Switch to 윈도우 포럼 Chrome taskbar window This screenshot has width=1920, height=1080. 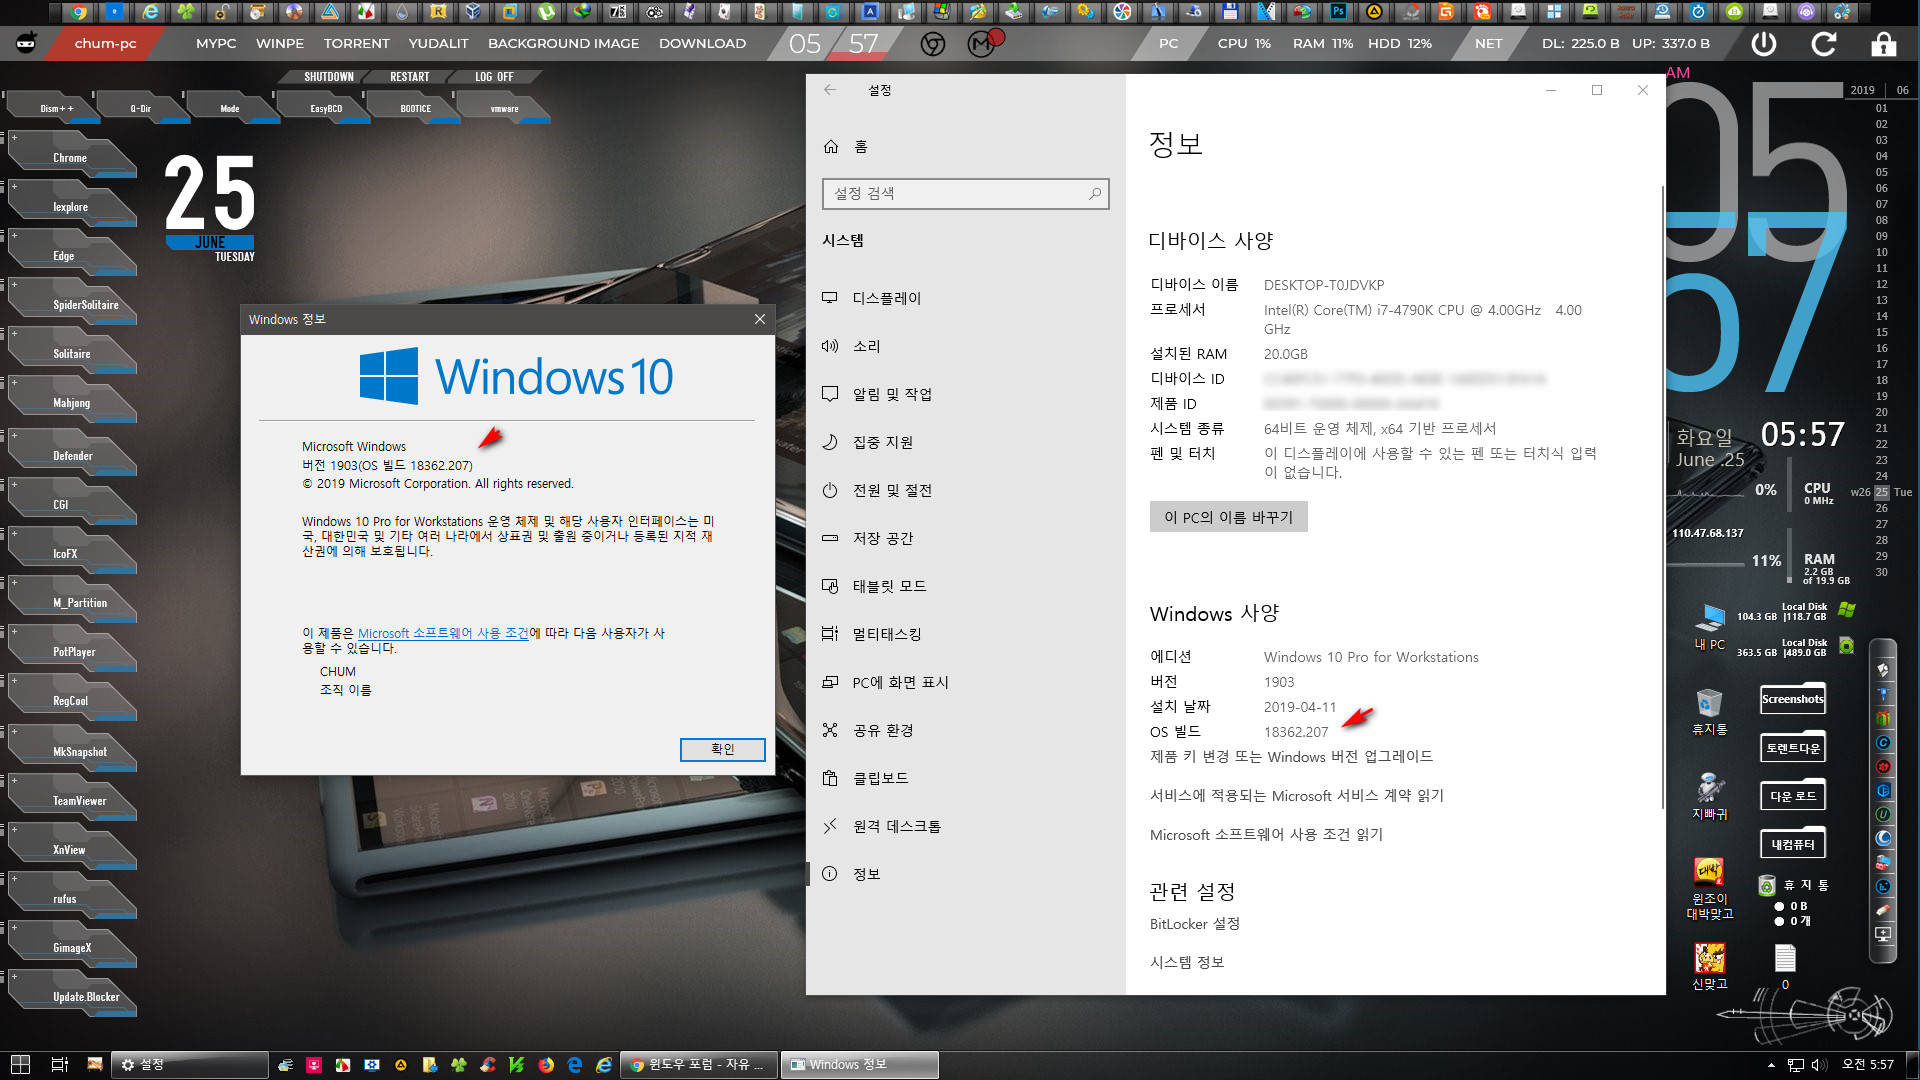tap(698, 1065)
